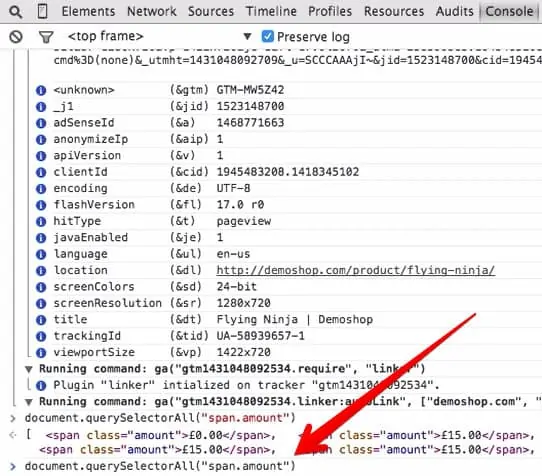Click the info icon beside _j1
Viewport: 542px width, 476px height.
pyautogui.click(x=41, y=106)
